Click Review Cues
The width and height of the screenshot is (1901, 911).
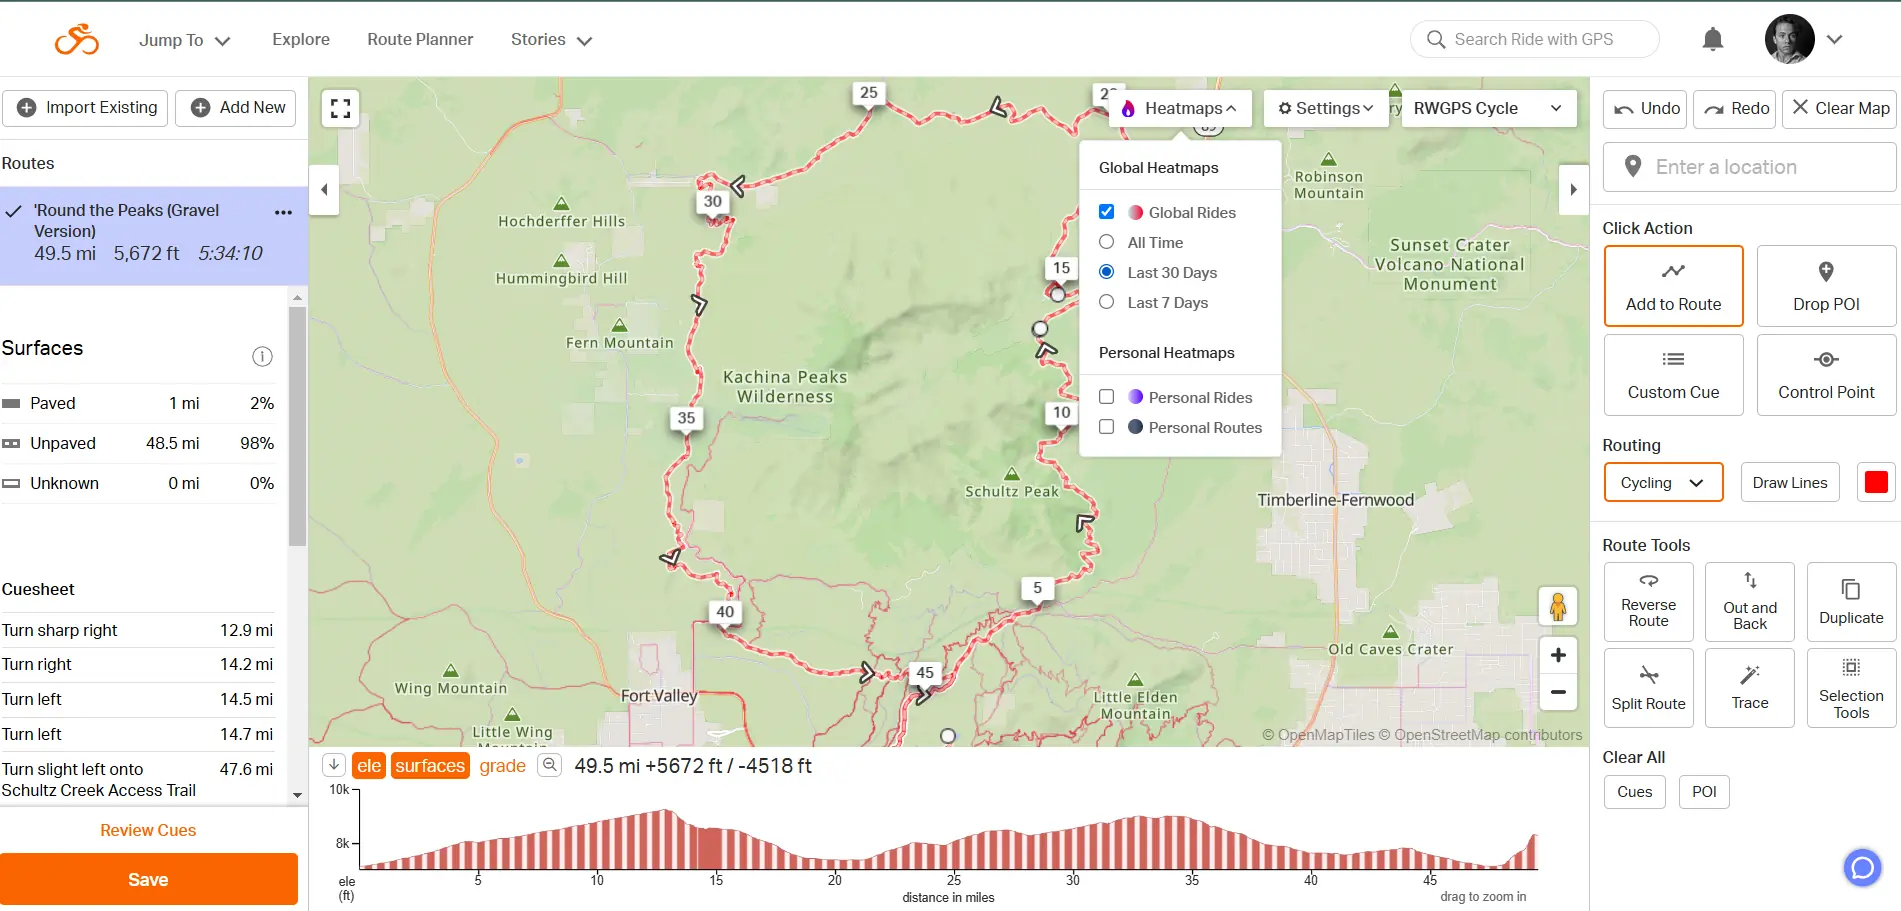click(x=148, y=830)
